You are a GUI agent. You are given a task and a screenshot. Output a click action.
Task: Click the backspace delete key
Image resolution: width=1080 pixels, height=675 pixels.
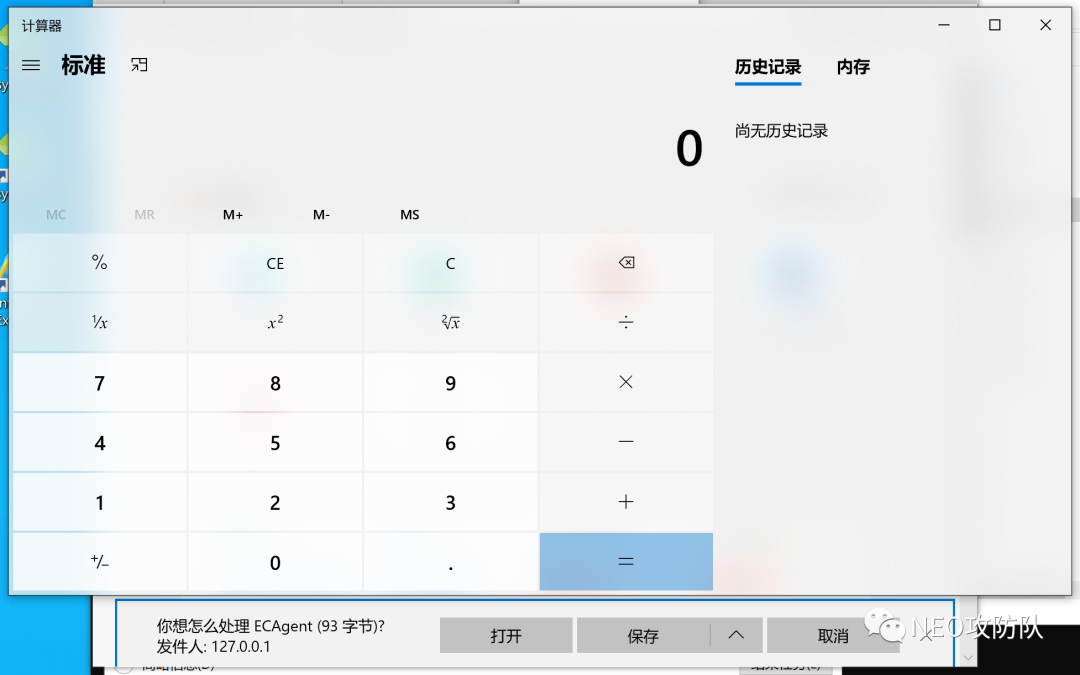[x=626, y=262]
